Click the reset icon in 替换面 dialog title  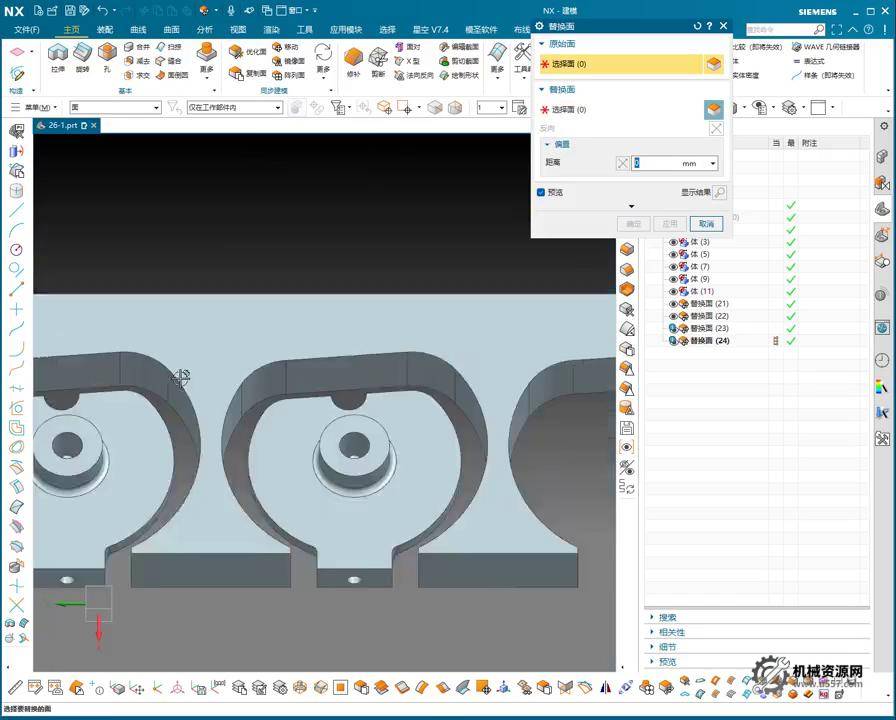click(x=698, y=26)
